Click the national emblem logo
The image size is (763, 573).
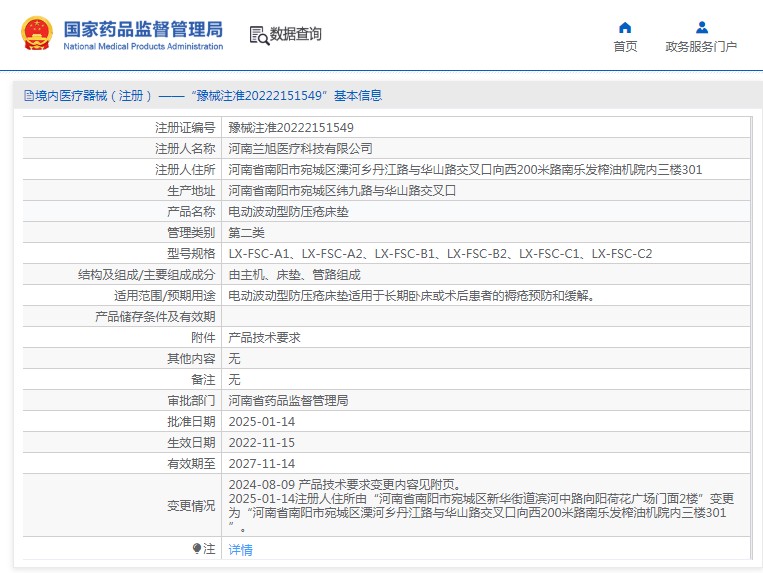point(37,33)
